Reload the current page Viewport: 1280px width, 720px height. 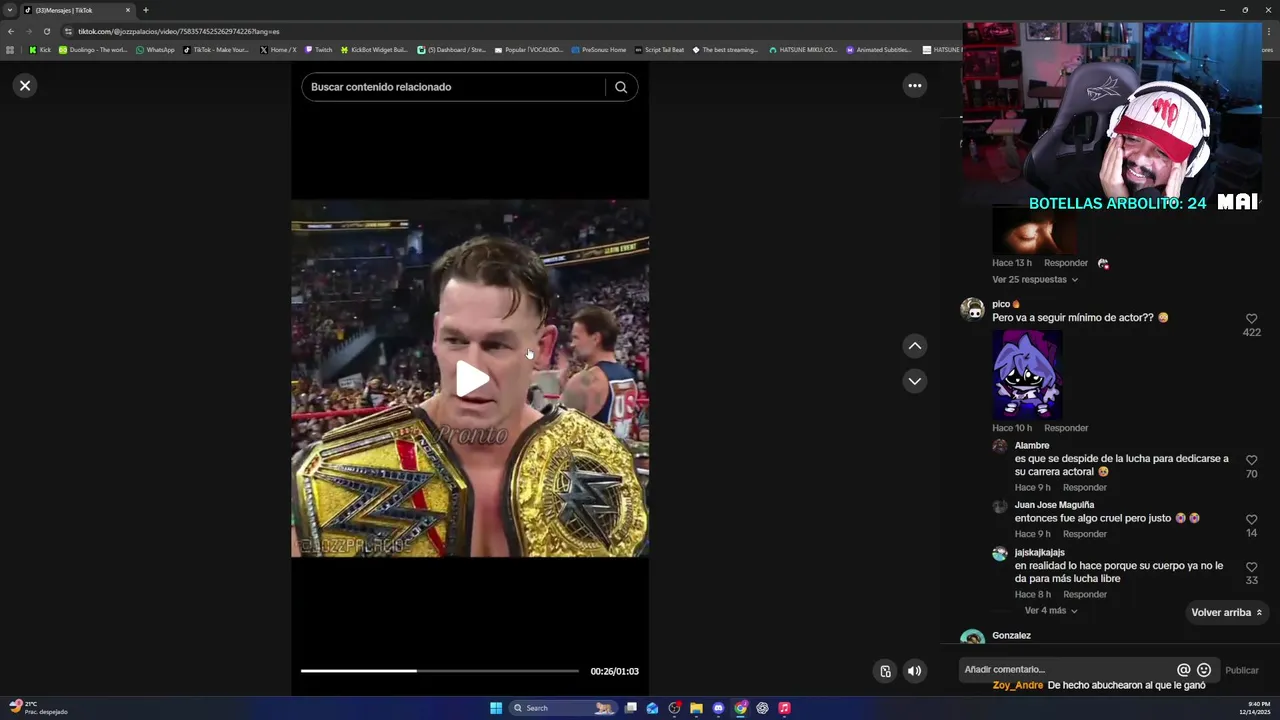[46, 31]
